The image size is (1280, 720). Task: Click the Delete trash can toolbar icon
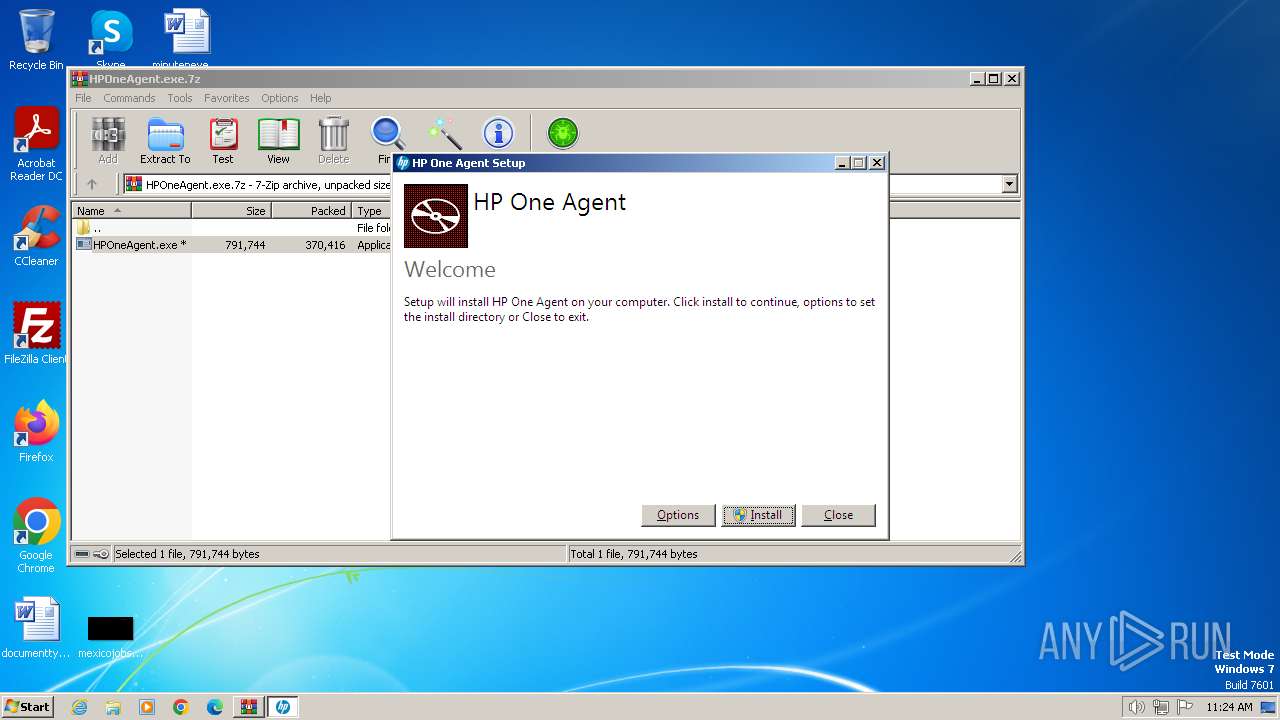[333, 140]
